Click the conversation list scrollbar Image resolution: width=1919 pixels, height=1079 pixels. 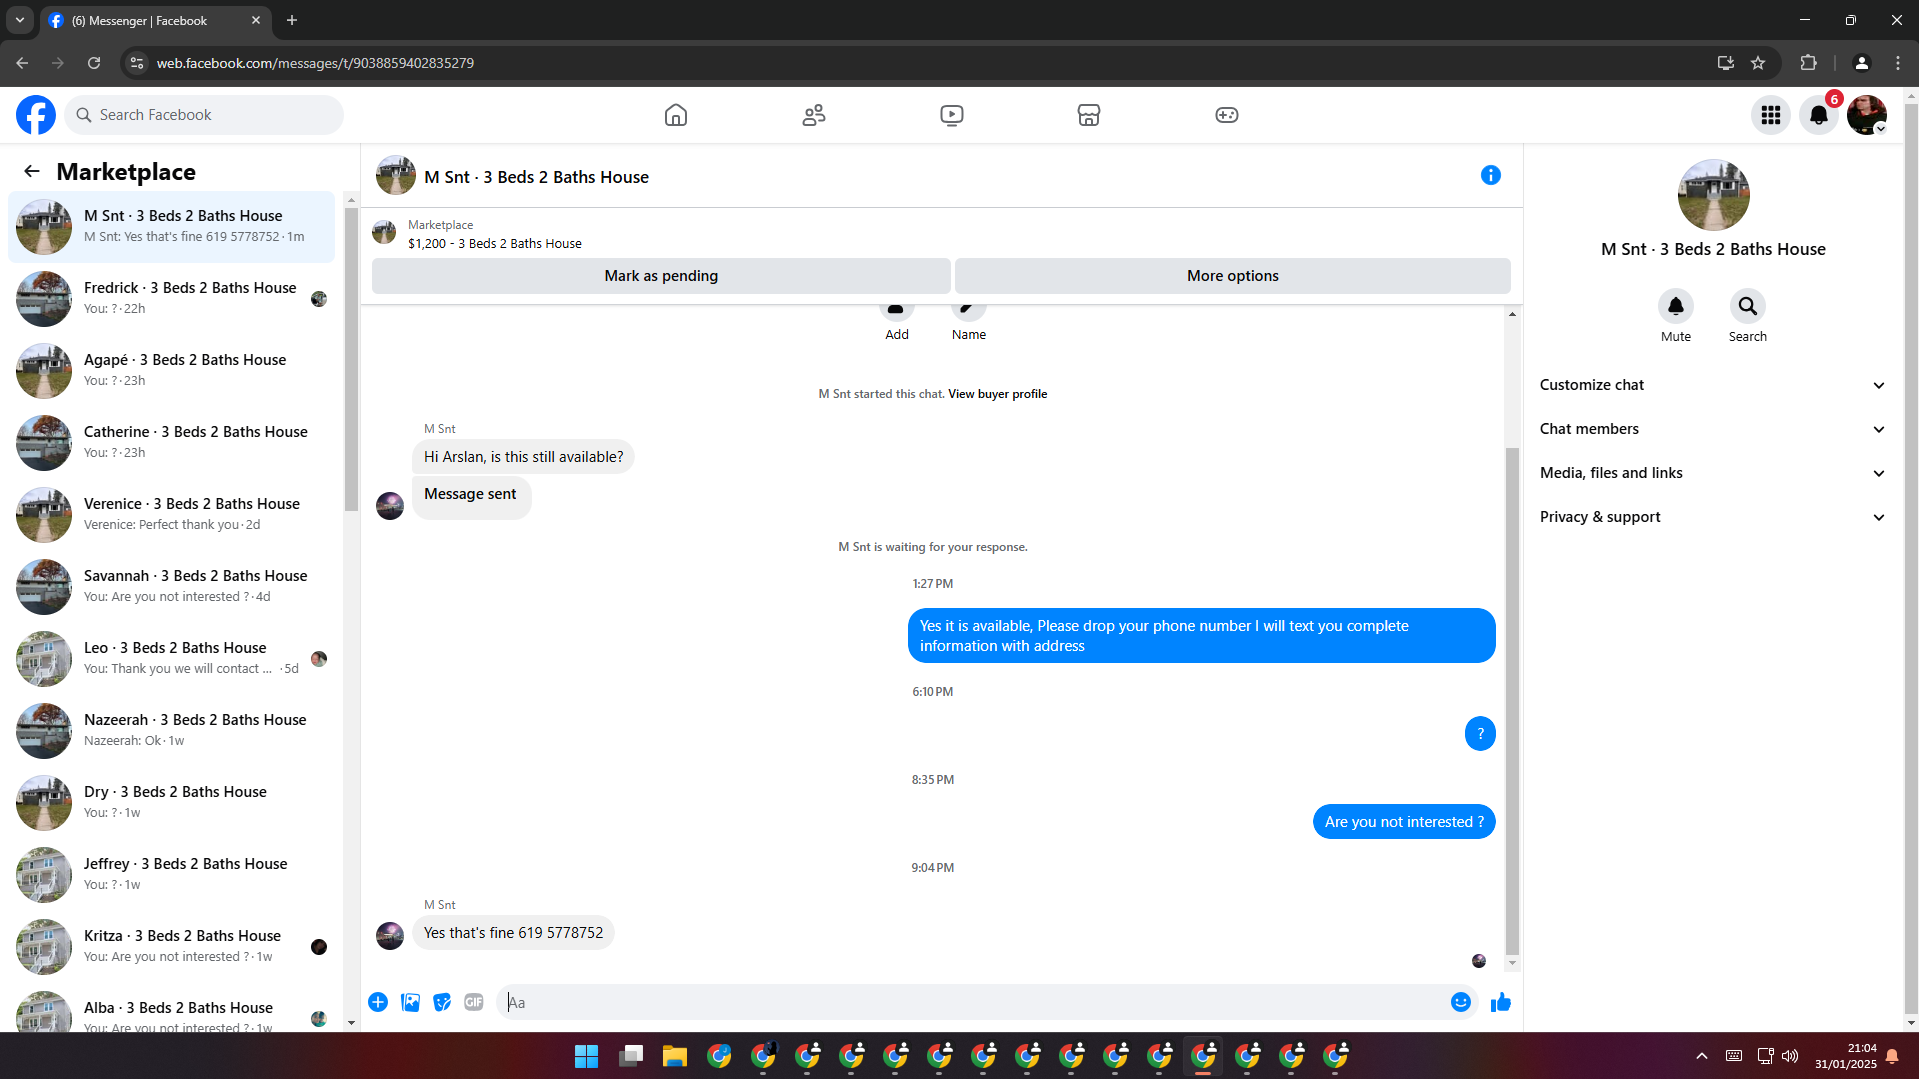click(351, 360)
